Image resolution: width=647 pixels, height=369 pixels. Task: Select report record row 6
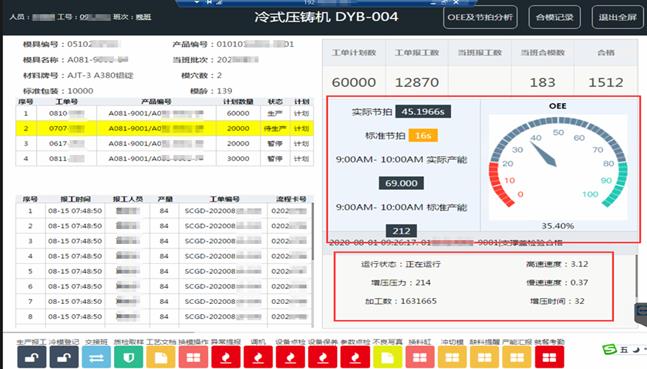(164, 286)
